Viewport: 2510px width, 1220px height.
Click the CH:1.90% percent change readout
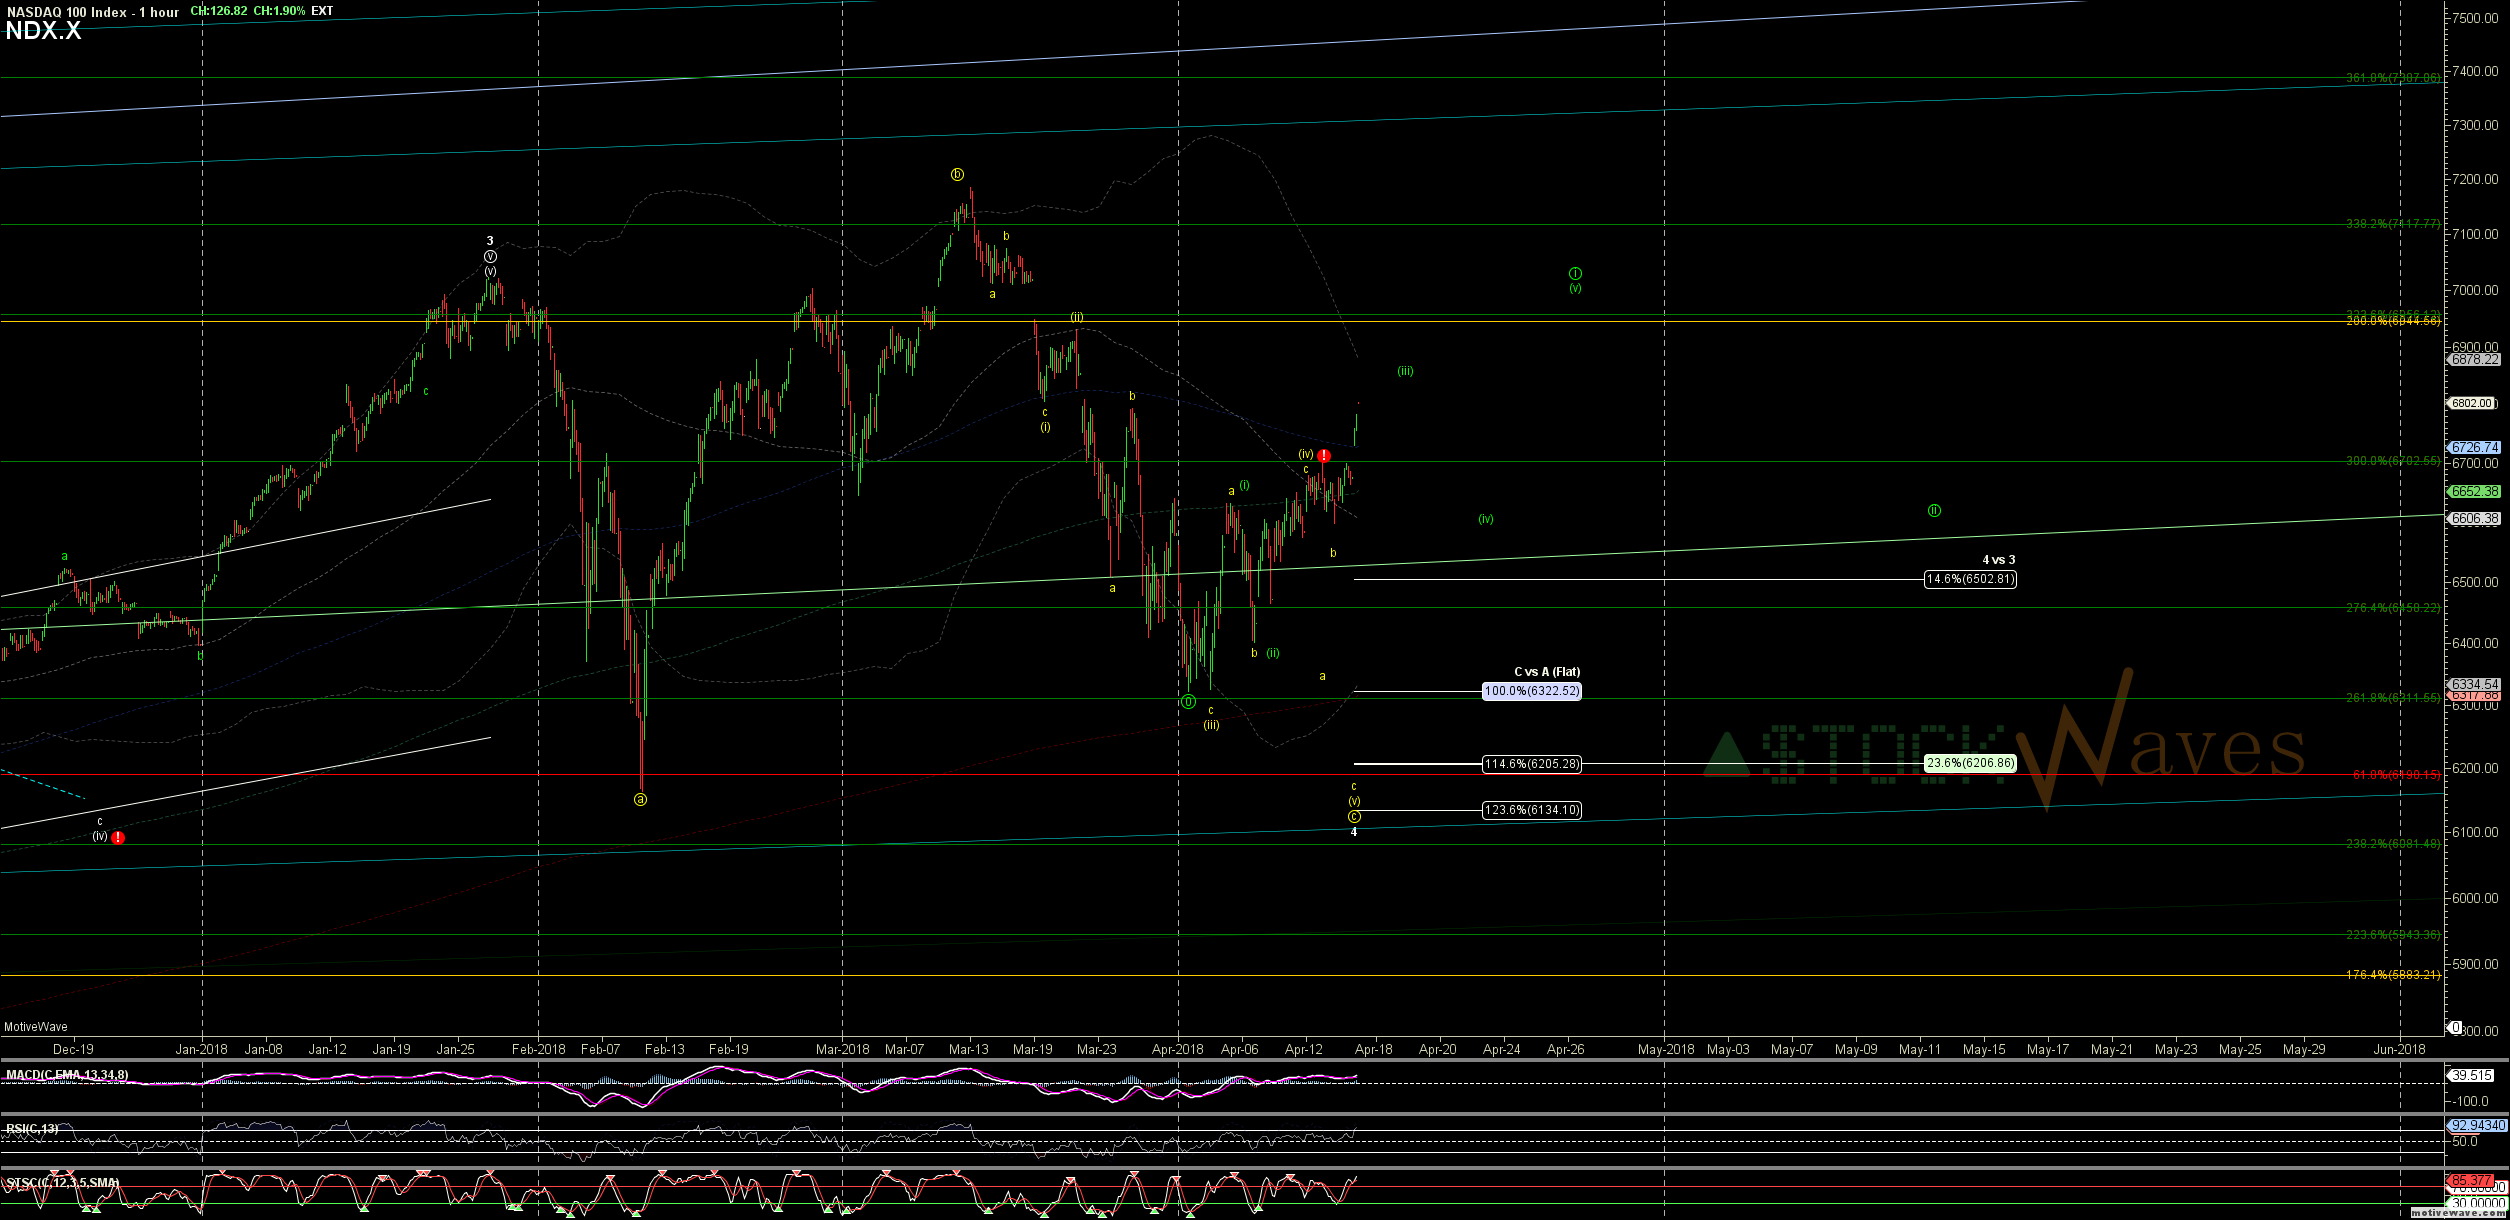coord(280,11)
